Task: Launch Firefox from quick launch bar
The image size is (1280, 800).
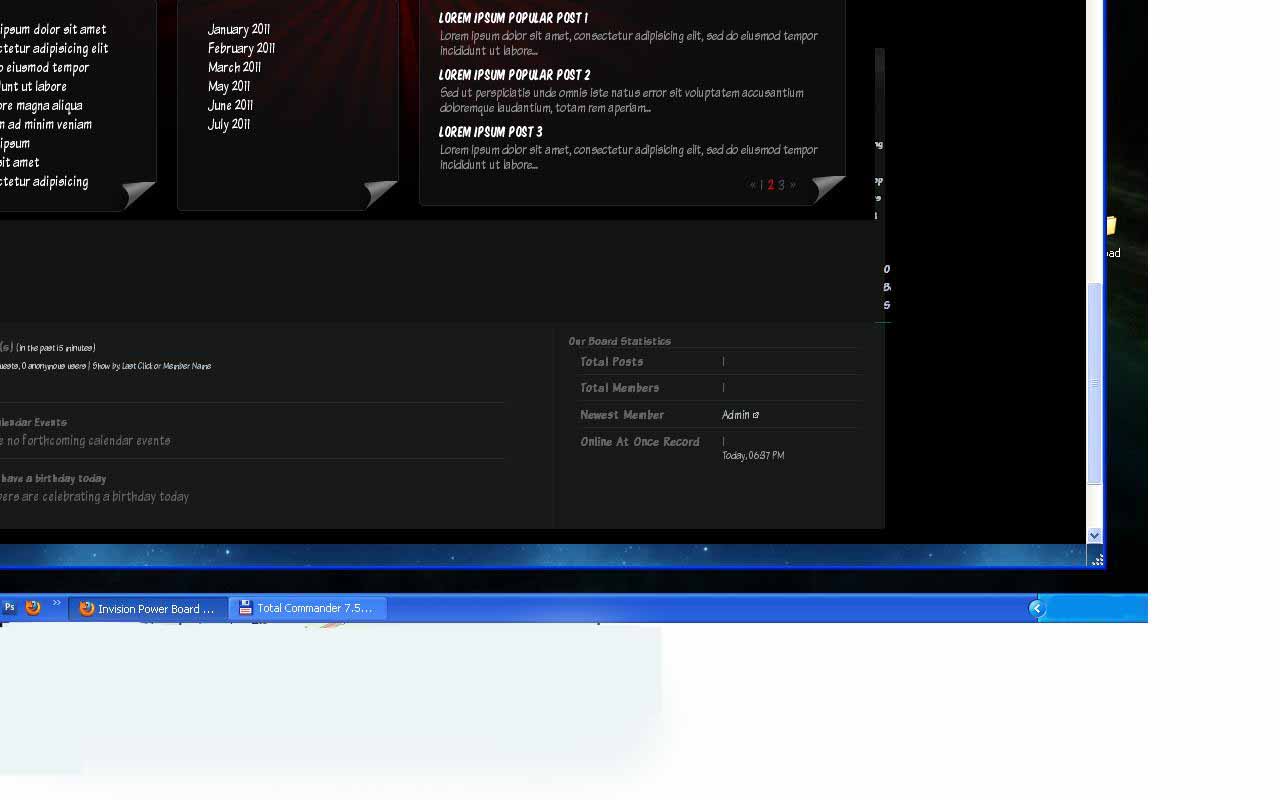Action: tap(33, 607)
